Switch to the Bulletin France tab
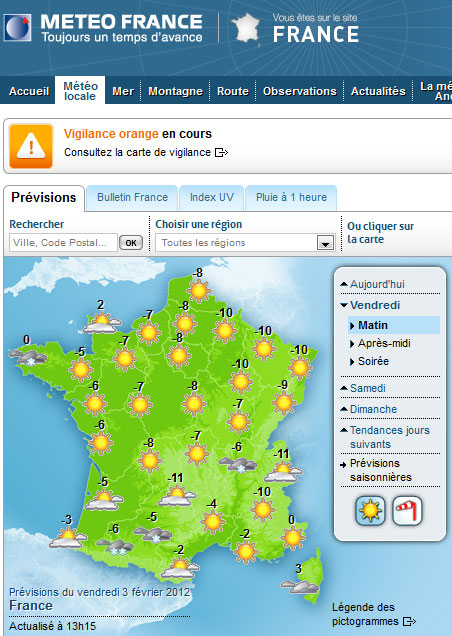This screenshot has height=636, width=452. pos(132,198)
